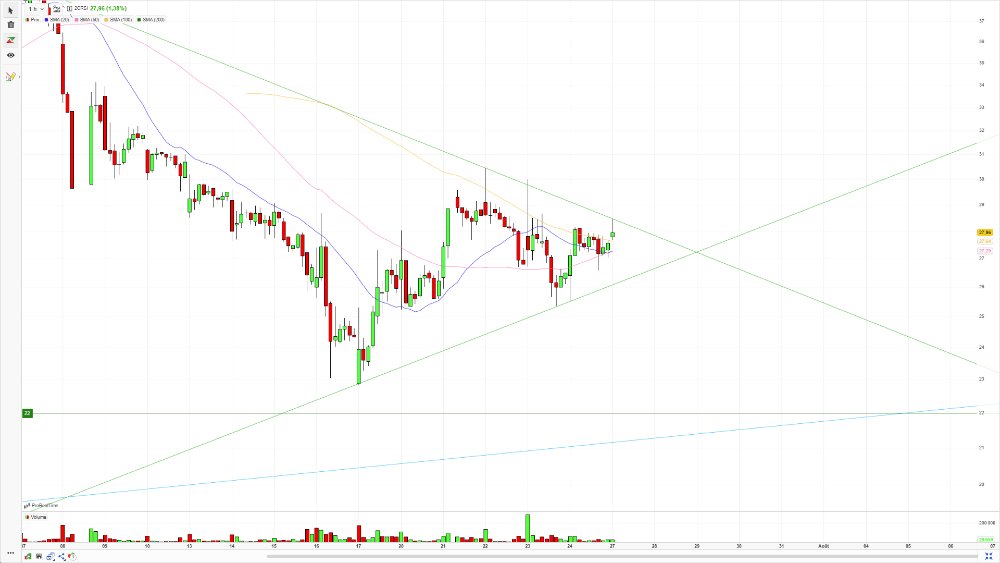Open the 1 h timeframe dropdown
The width and height of the screenshot is (1000, 563).
click(x=36, y=9)
